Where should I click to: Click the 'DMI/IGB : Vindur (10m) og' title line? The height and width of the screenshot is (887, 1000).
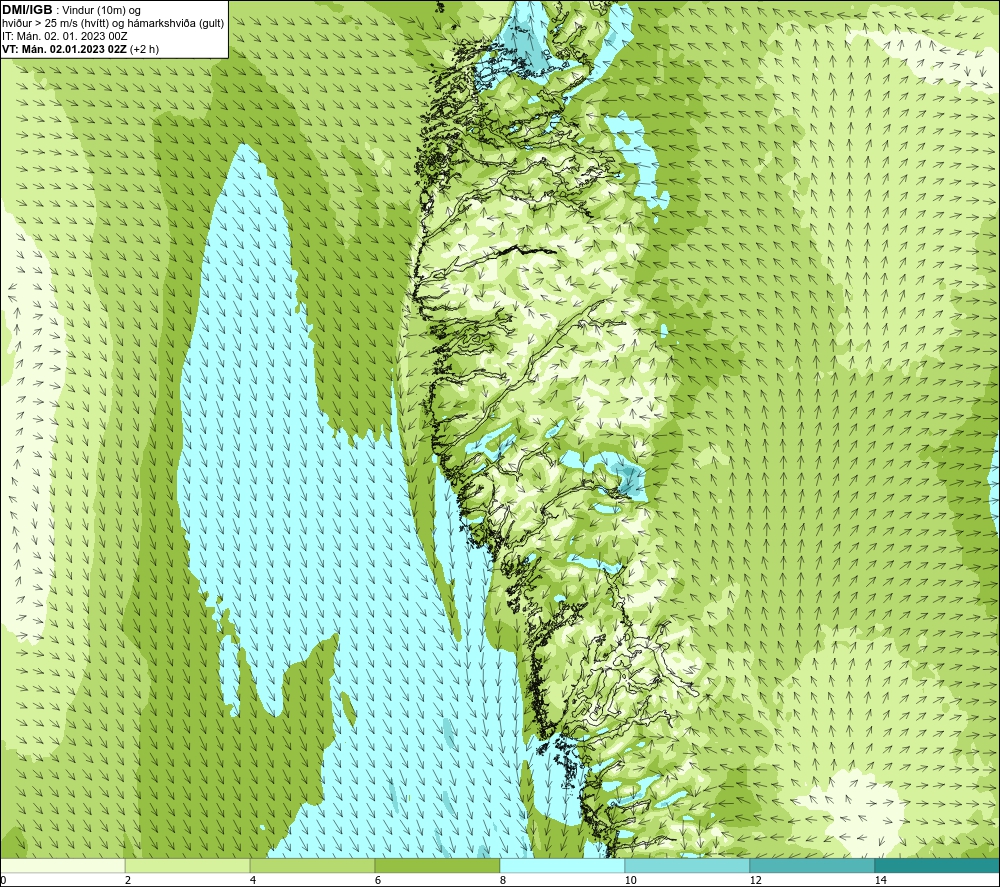(71, 10)
